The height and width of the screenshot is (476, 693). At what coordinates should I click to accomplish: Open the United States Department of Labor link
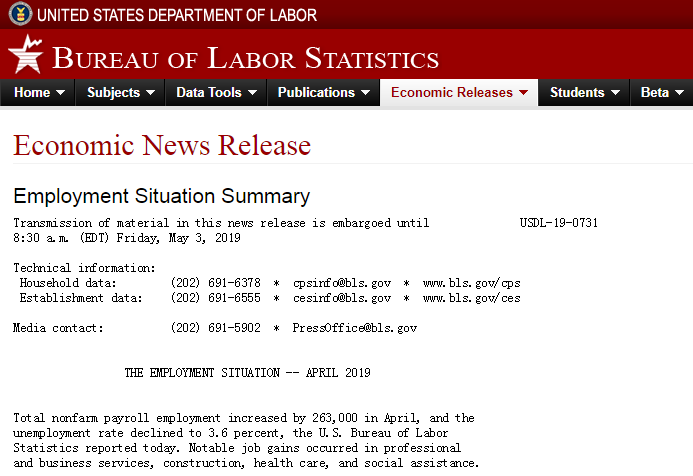(x=177, y=15)
